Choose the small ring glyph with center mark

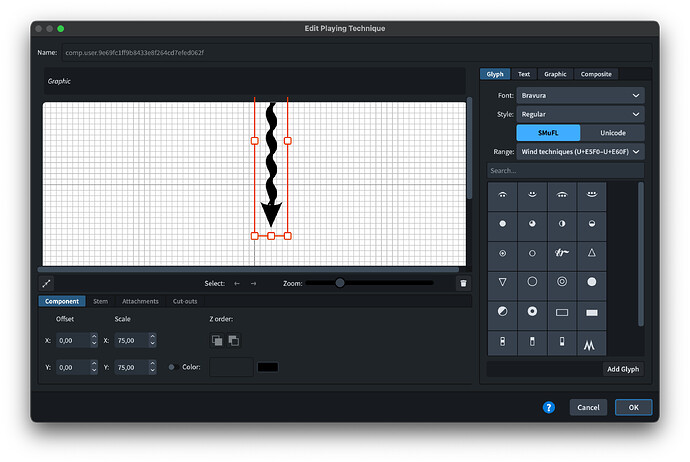point(502,253)
